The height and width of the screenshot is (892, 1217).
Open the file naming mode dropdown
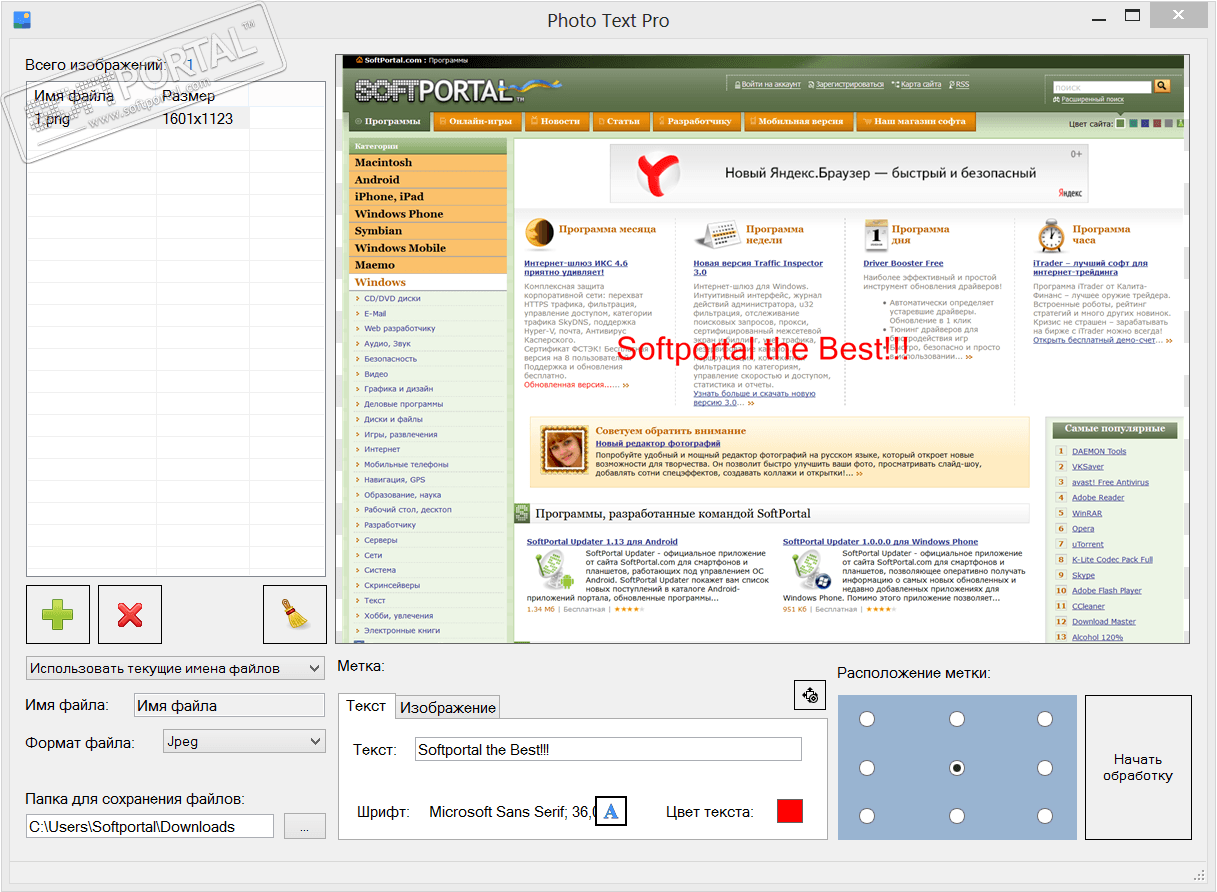pos(175,668)
